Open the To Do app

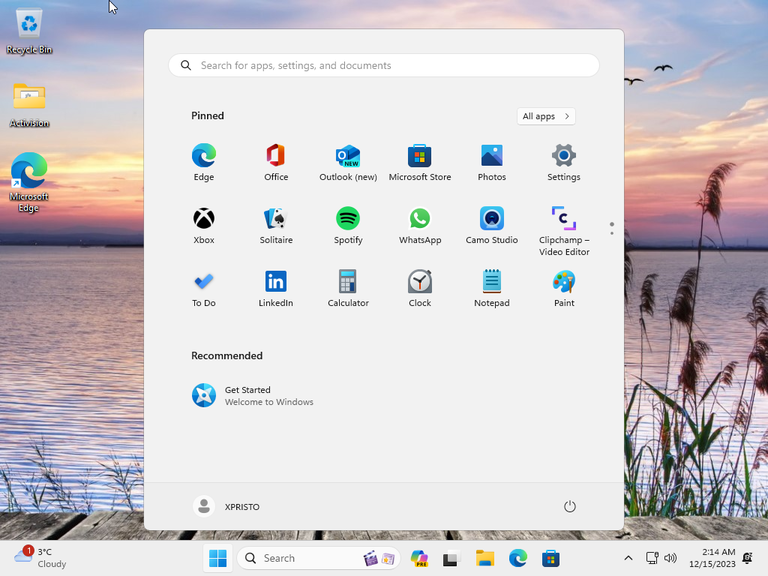click(204, 289)
